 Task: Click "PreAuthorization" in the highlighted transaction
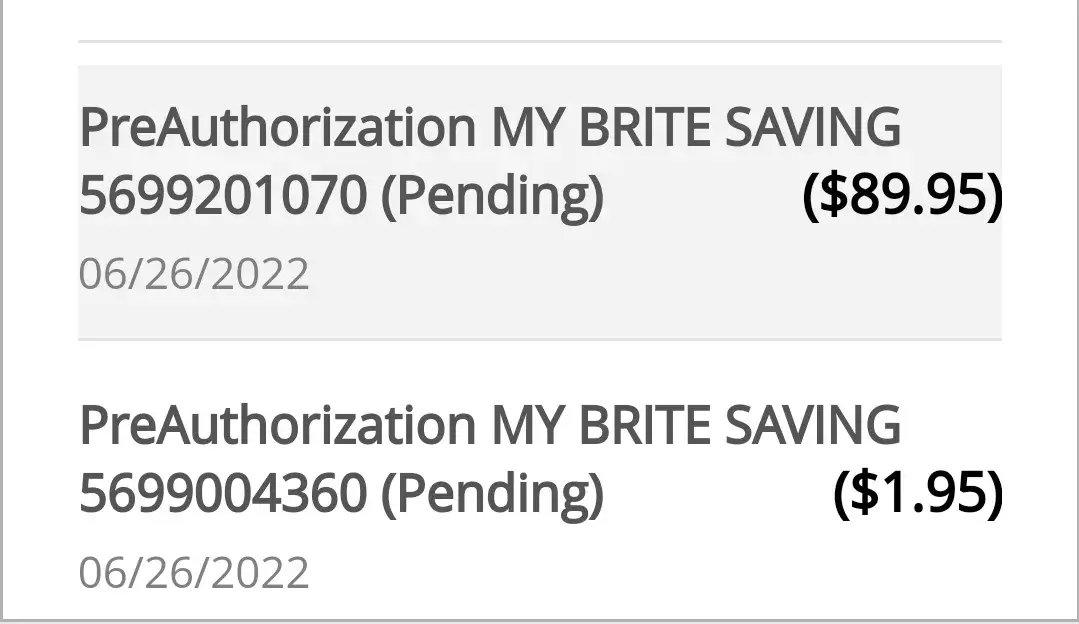tap(277, 129)
